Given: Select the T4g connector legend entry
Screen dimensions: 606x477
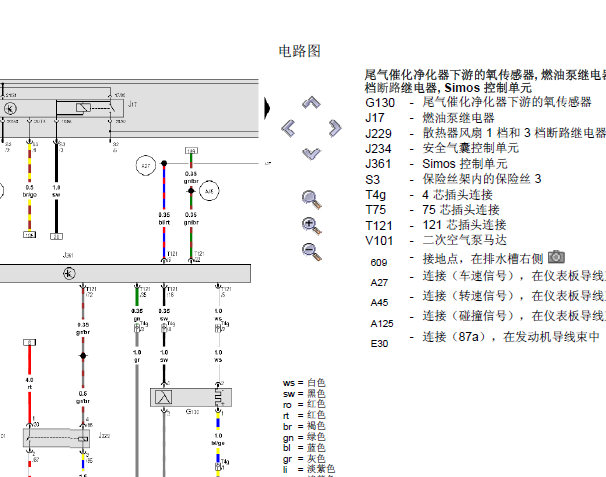Looking at the screenshot, I should click(x=429, y=195).
